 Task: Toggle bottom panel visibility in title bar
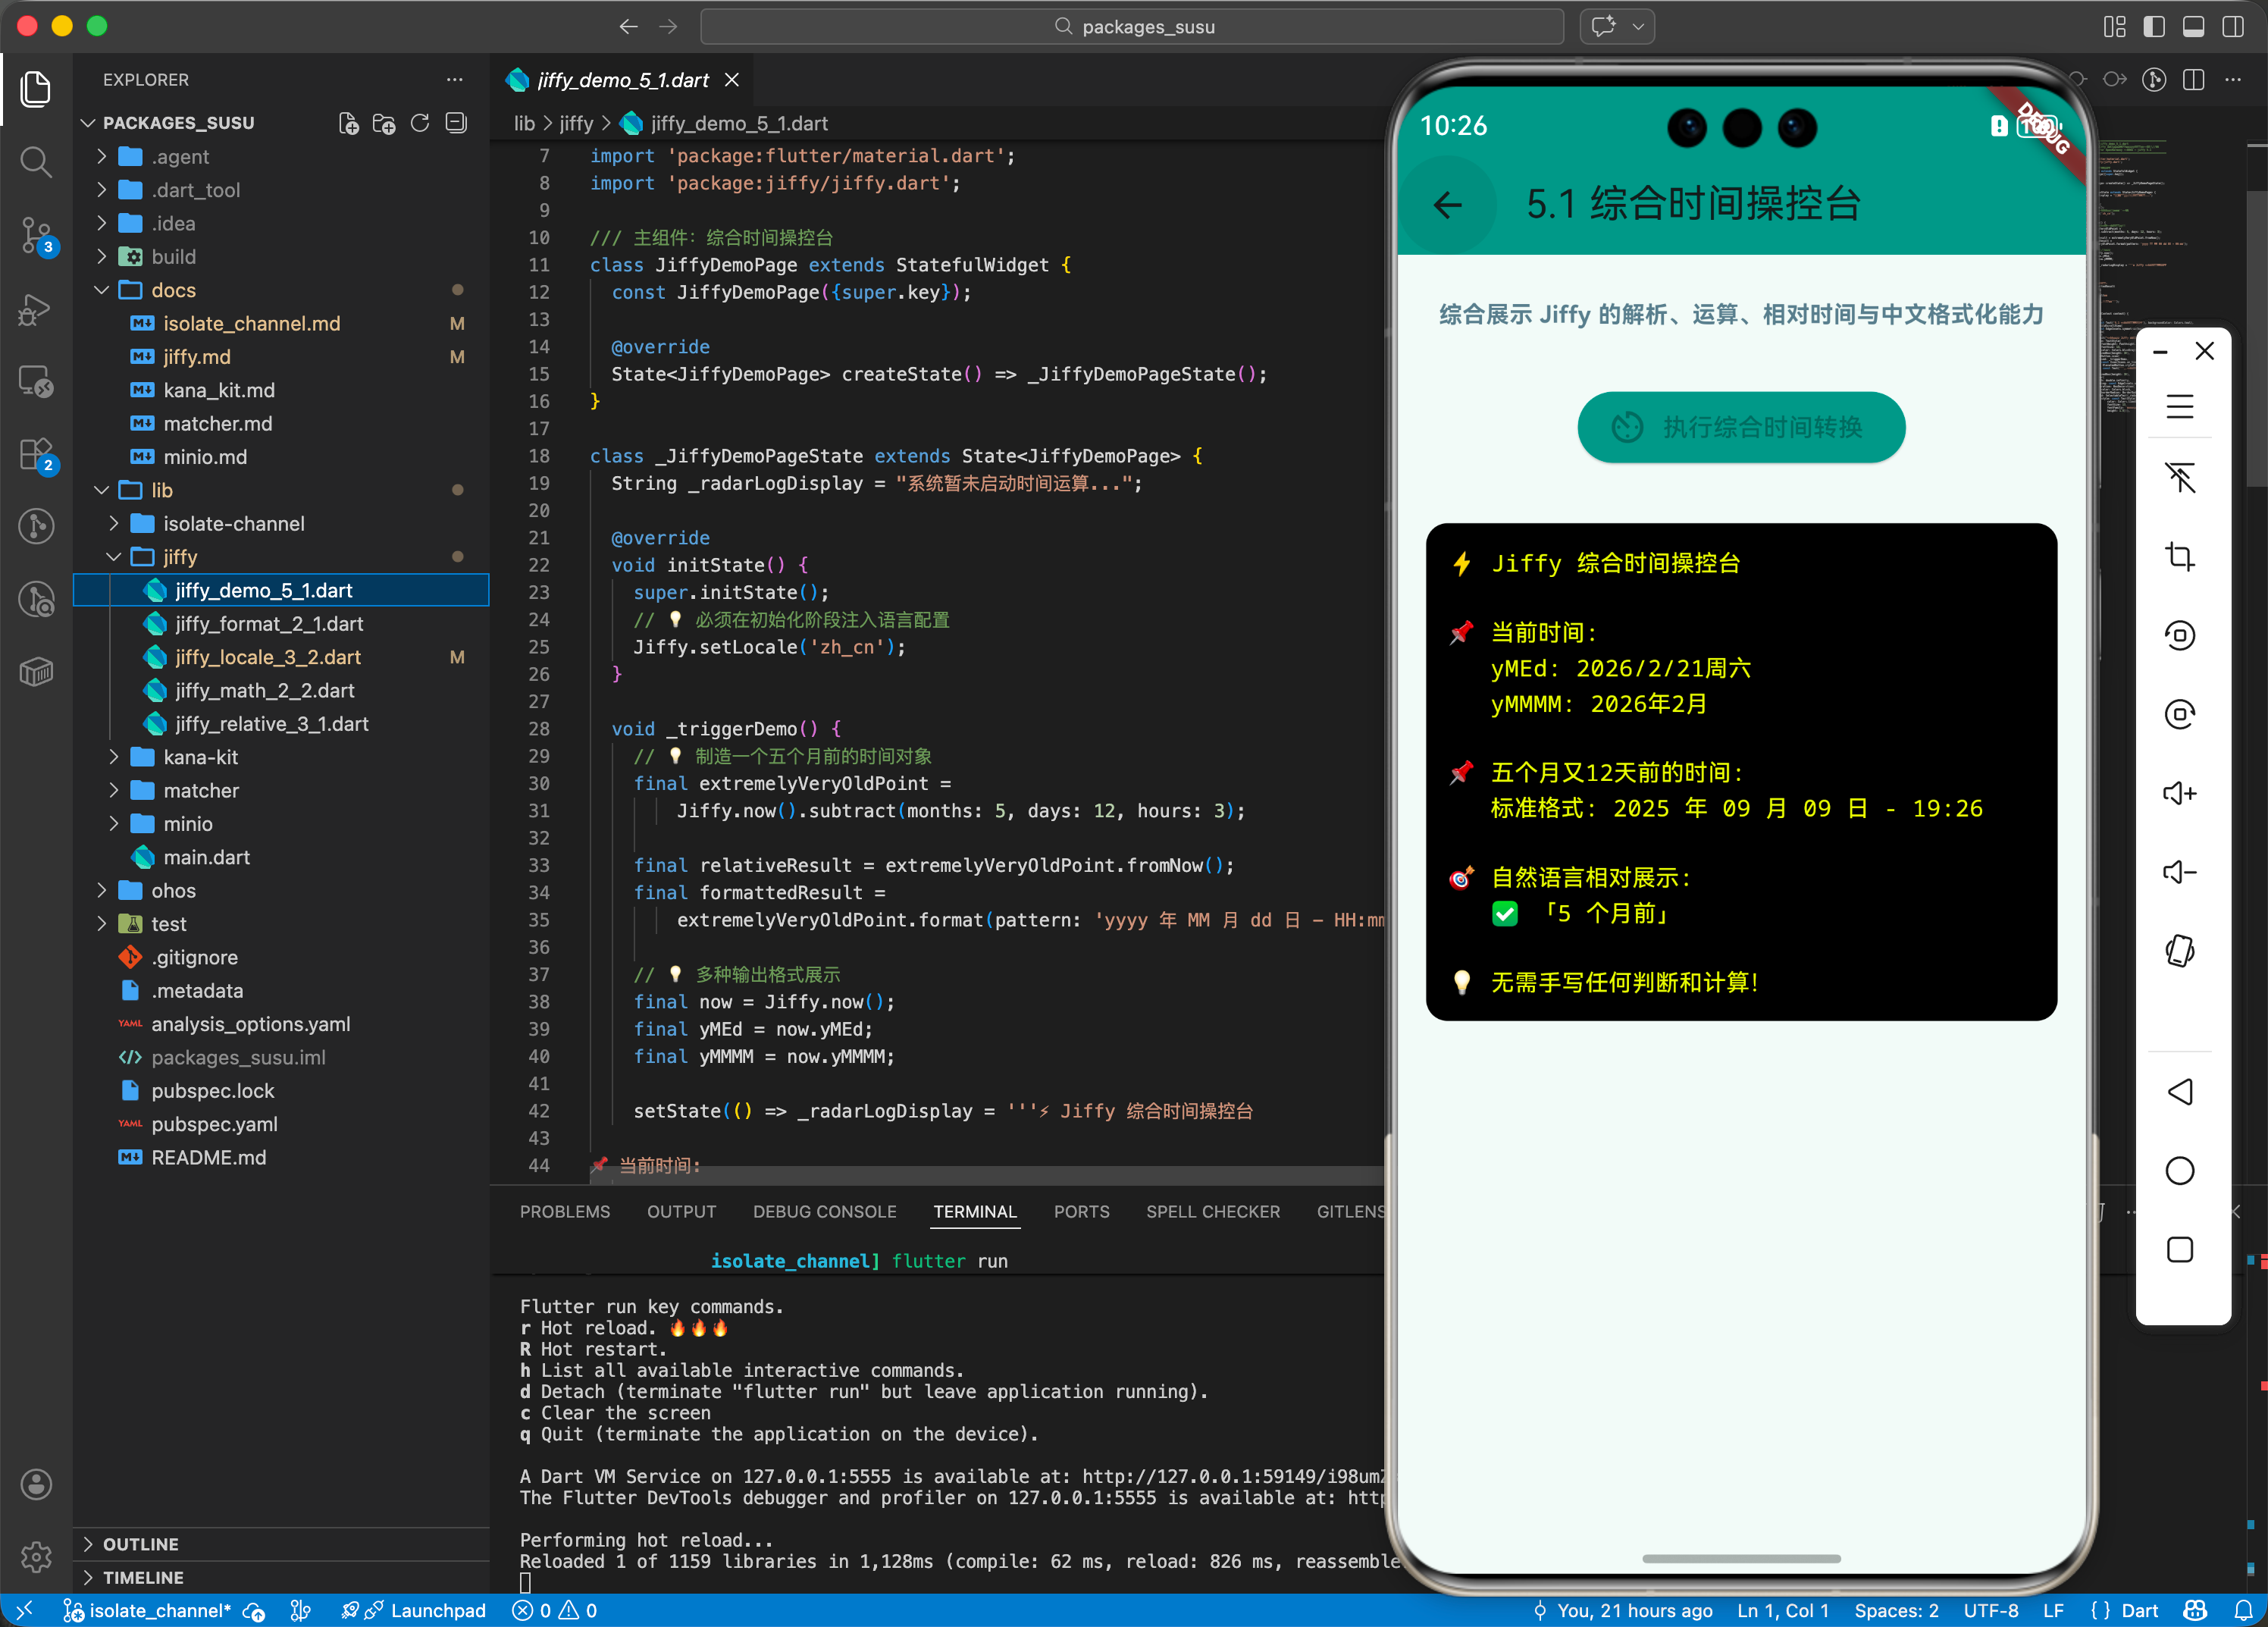(x=2193, y=27)
